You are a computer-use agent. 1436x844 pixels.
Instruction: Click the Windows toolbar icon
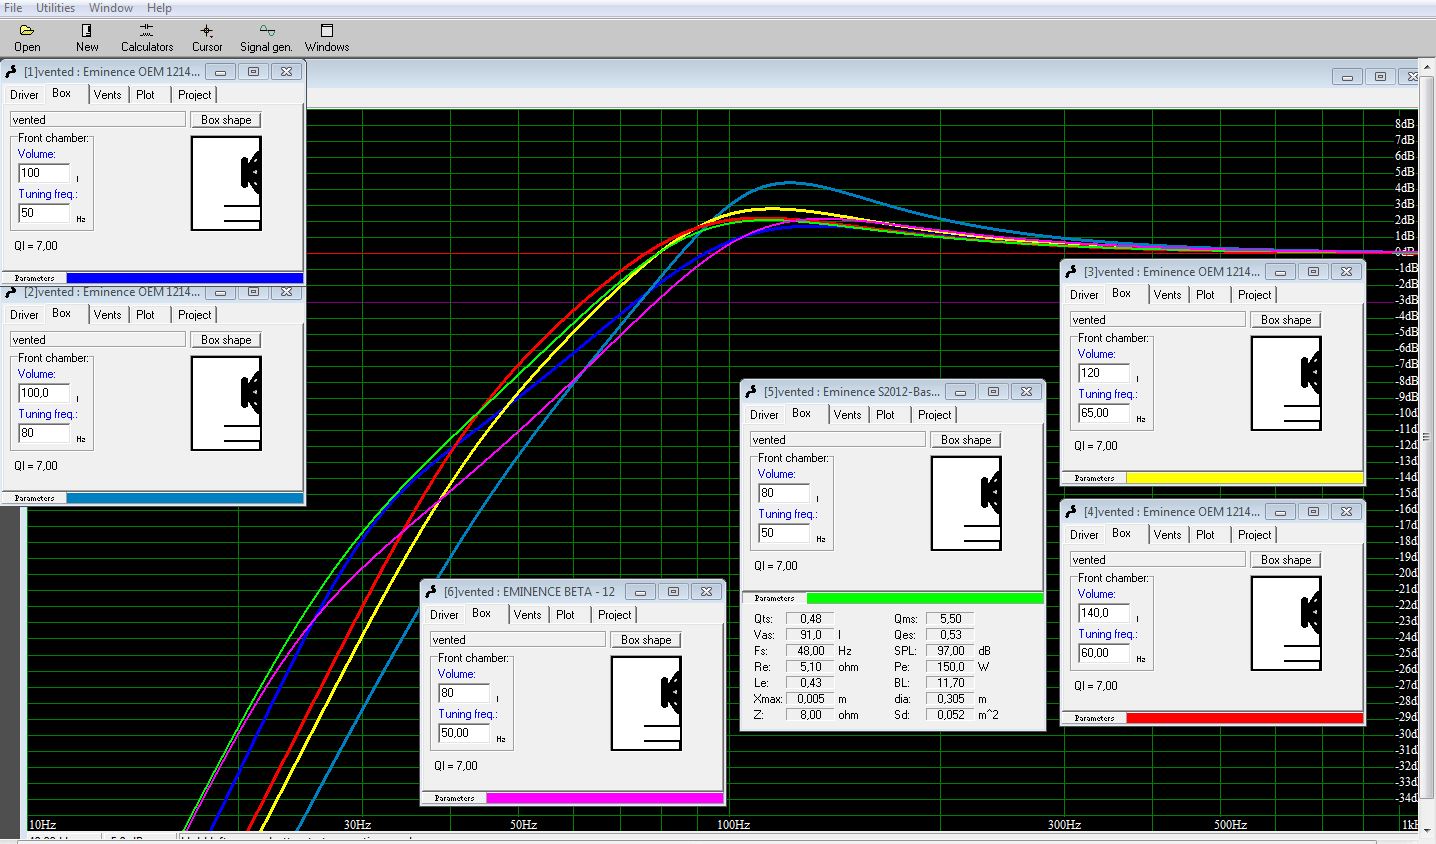click(327, 31)
